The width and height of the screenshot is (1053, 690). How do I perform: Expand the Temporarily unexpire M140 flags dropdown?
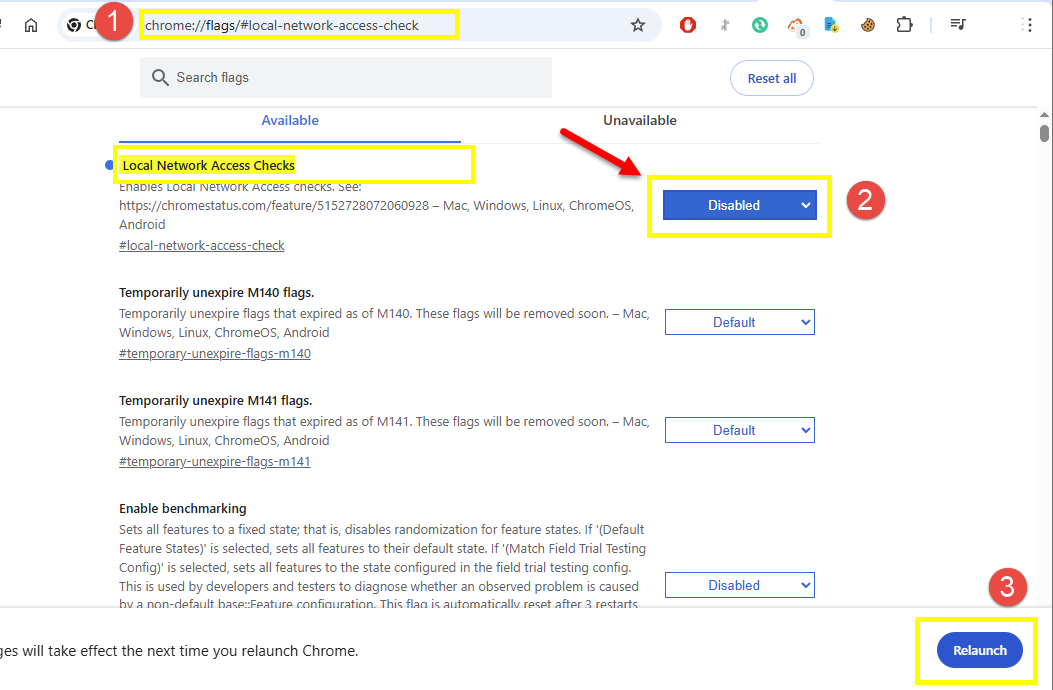coord(739,322)
